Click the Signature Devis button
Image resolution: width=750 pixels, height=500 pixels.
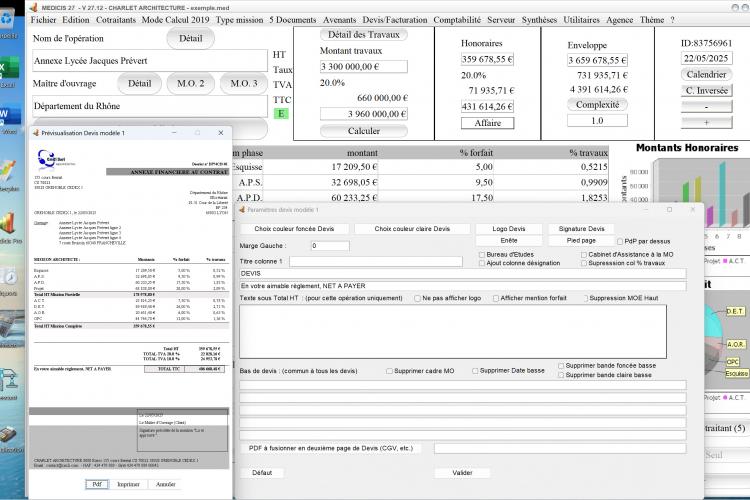[582, 229]
